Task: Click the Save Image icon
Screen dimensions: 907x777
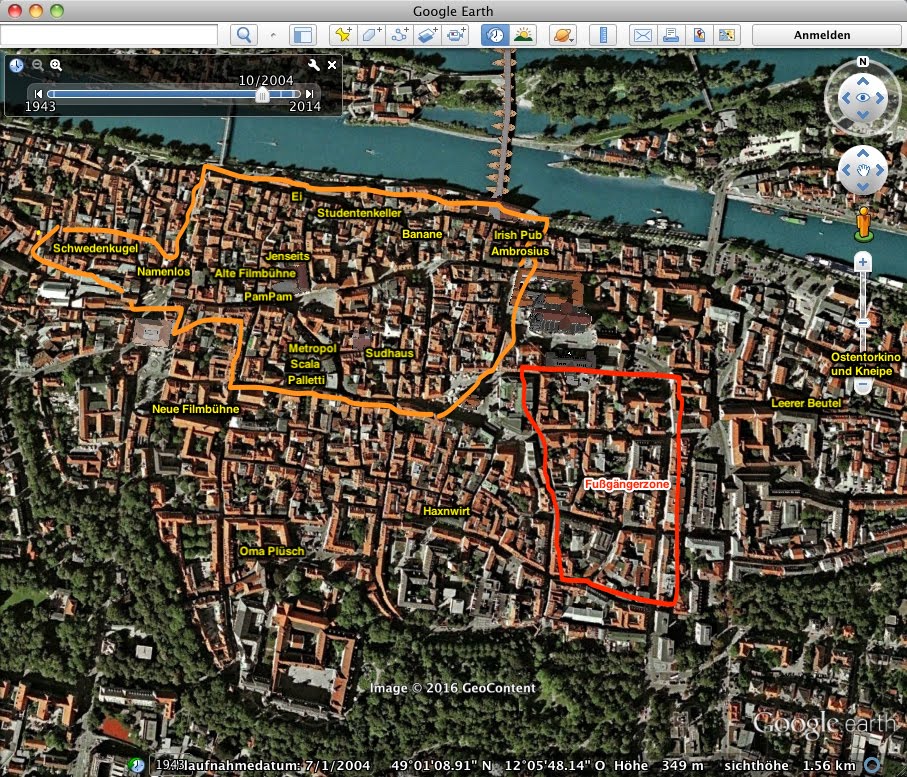Action: [699, 35]
